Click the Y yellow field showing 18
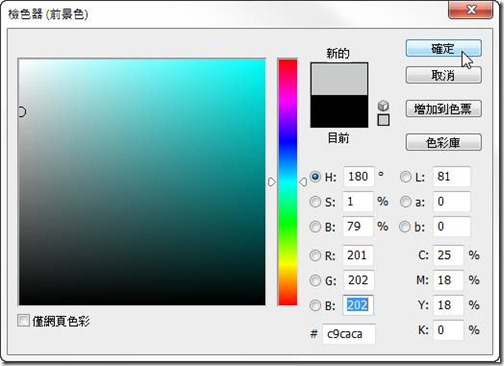Screen dimensions: 504x366 pos(448,305)
